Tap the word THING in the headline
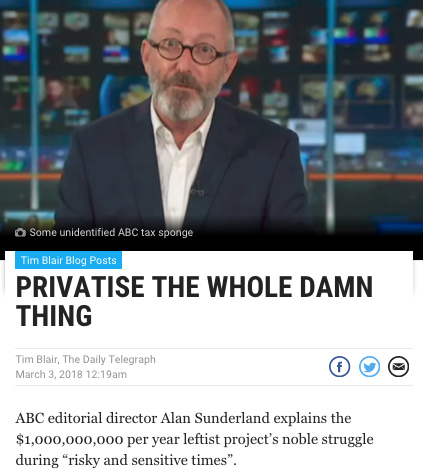Viewport: 423px width, 475px height. tap(54, 316)
